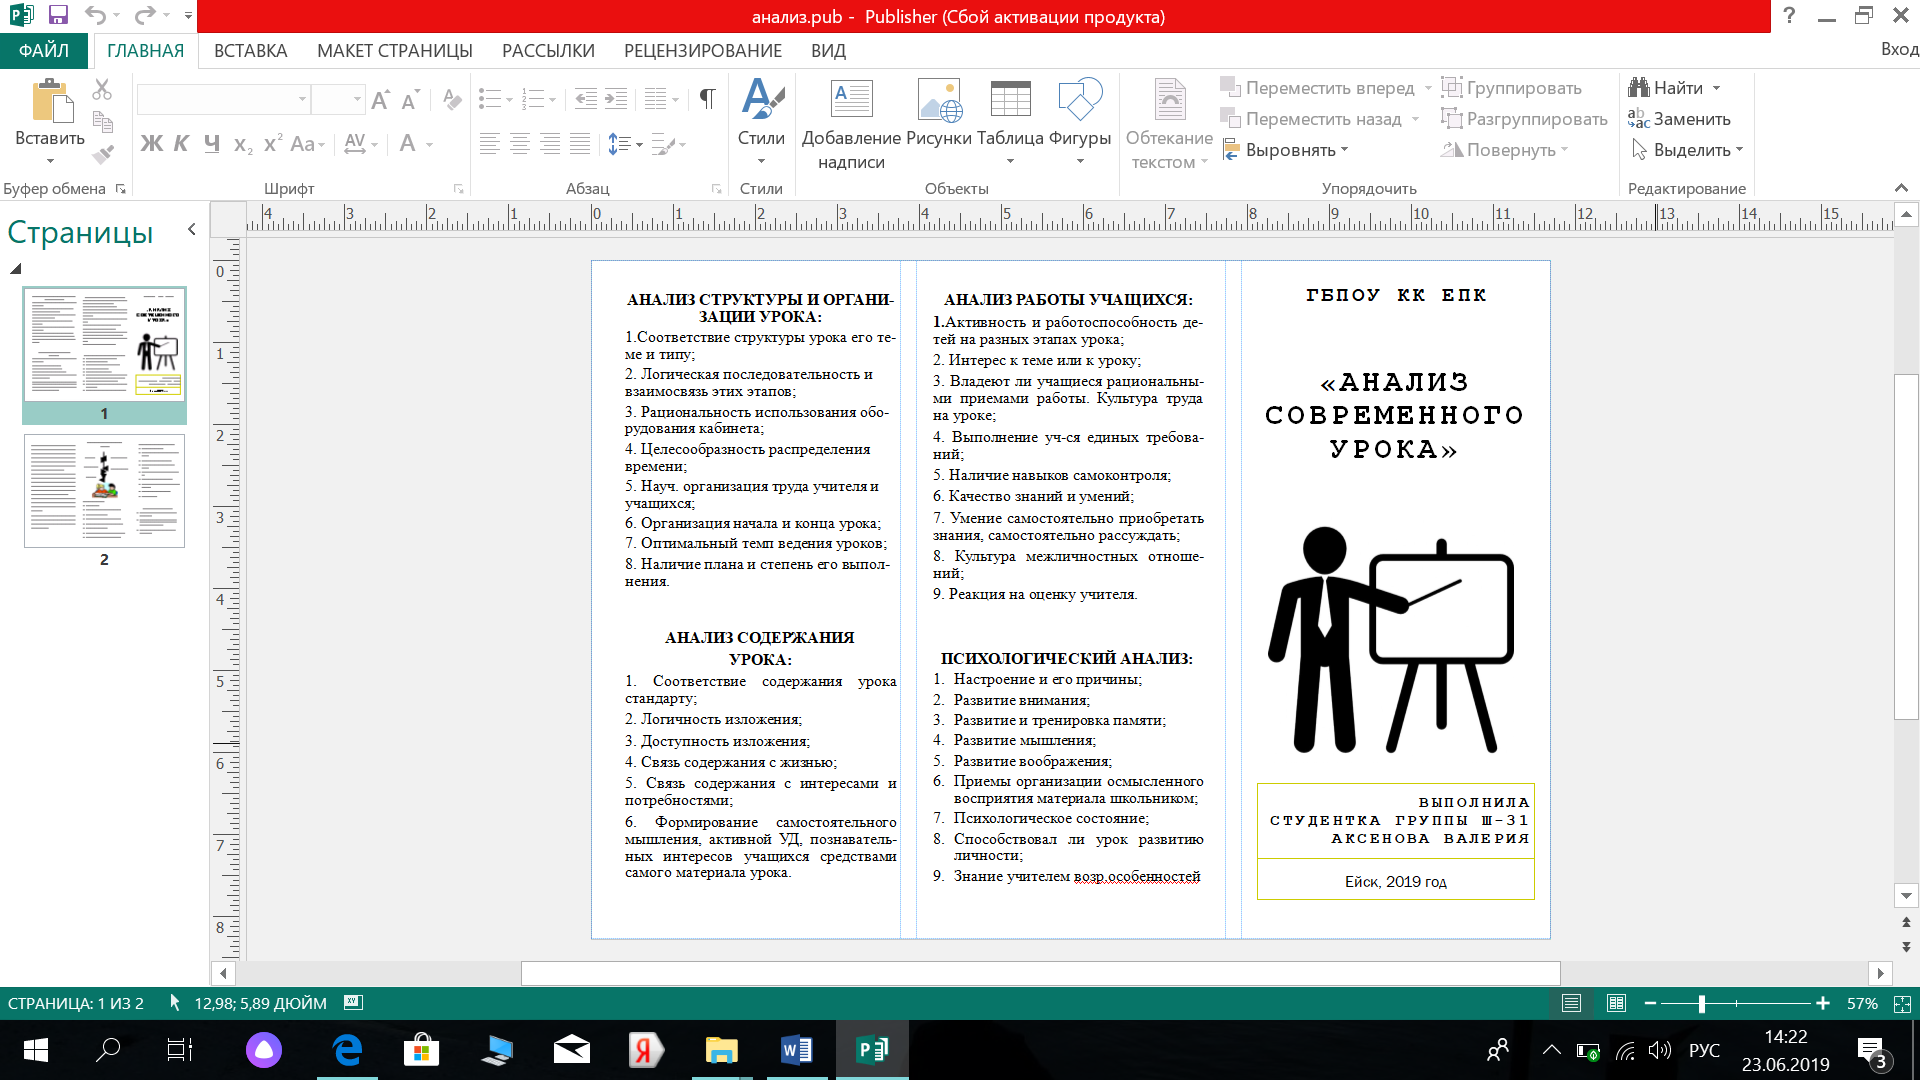Click Найти in Редактирование group

pos(1666,88)
